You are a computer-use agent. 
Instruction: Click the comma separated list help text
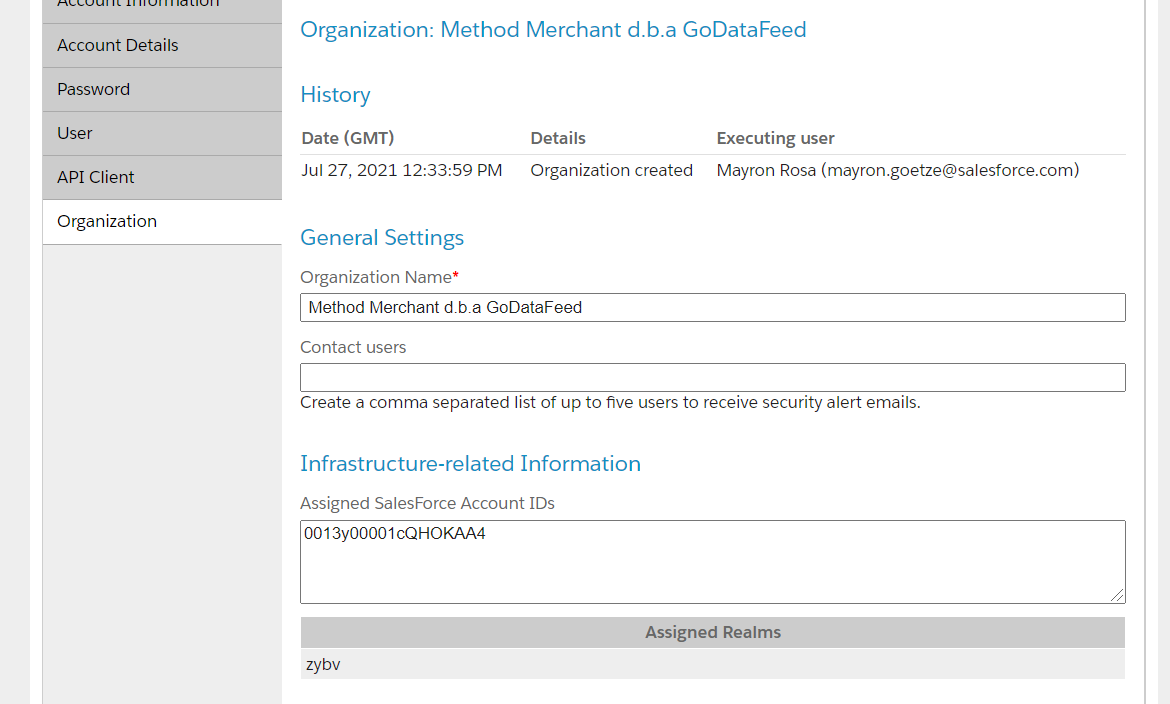click(x=610, y=402)
